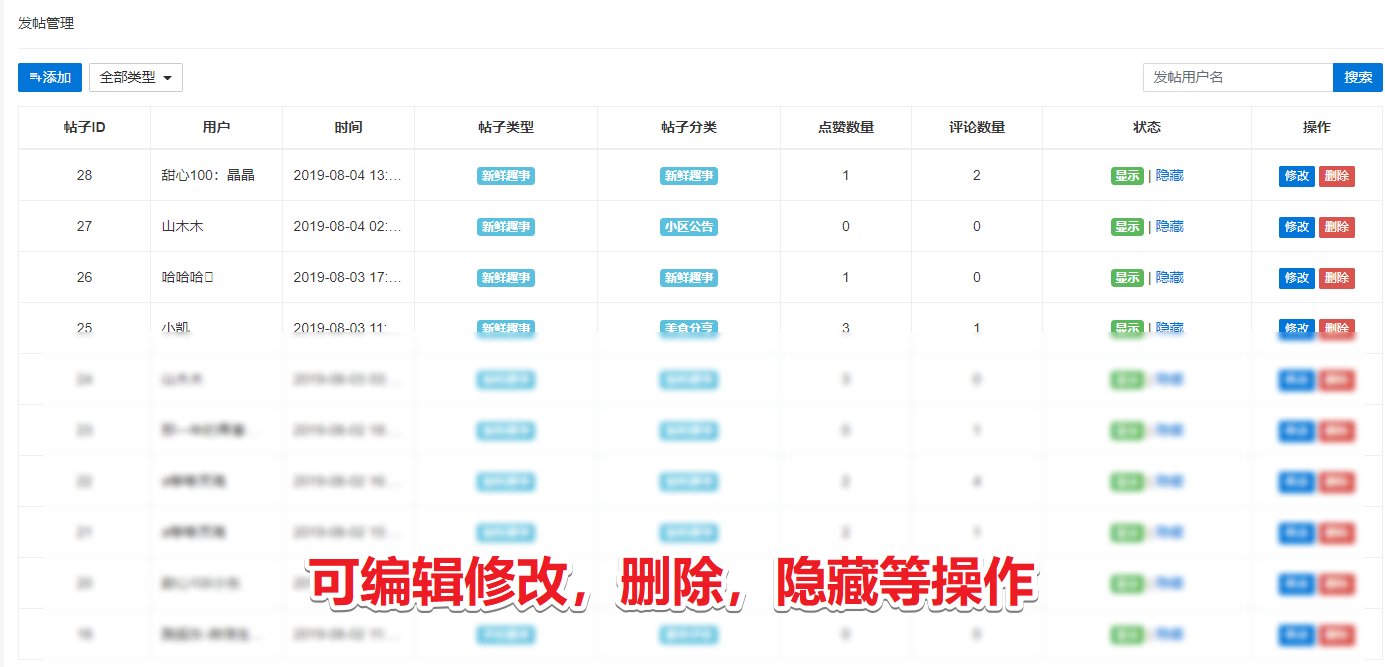Click the 修改 button for post 26
The height and width of the screenshot is (667, 1385).
click(x=1297, y=278)
